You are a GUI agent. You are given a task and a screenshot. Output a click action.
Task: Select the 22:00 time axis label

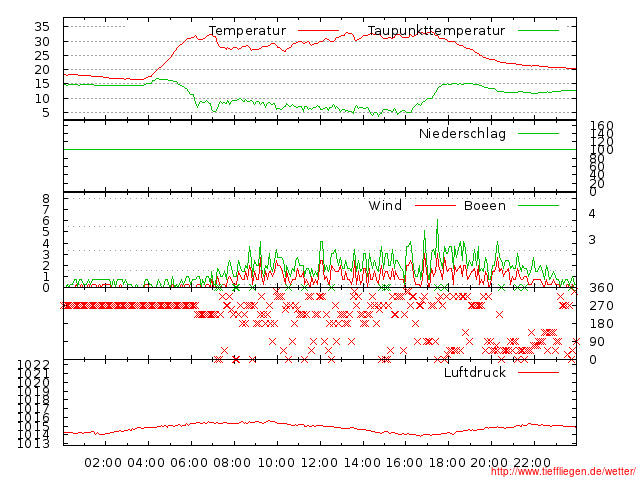534,462
